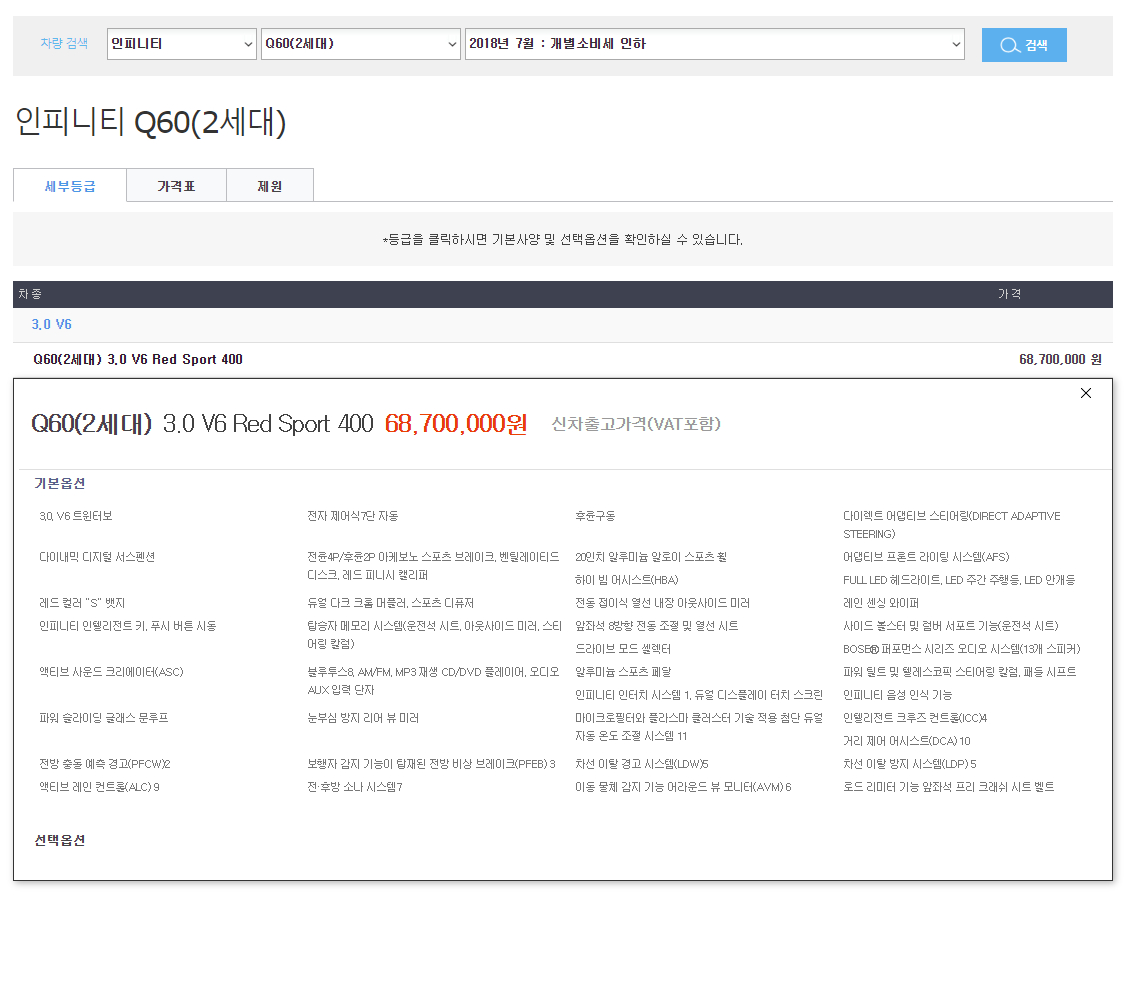
Task: Click the 3.0, V6 트윈터보 option item
Action: (x=76, y=516)
